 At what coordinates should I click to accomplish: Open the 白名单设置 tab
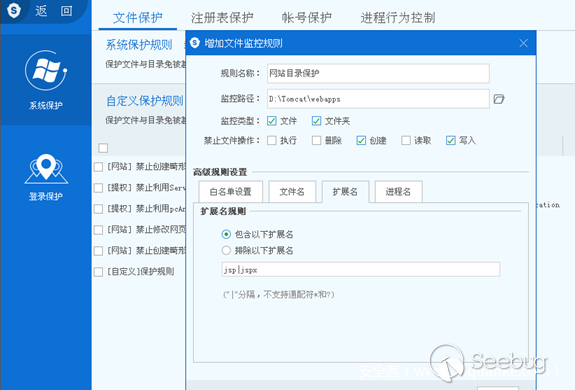231,191
